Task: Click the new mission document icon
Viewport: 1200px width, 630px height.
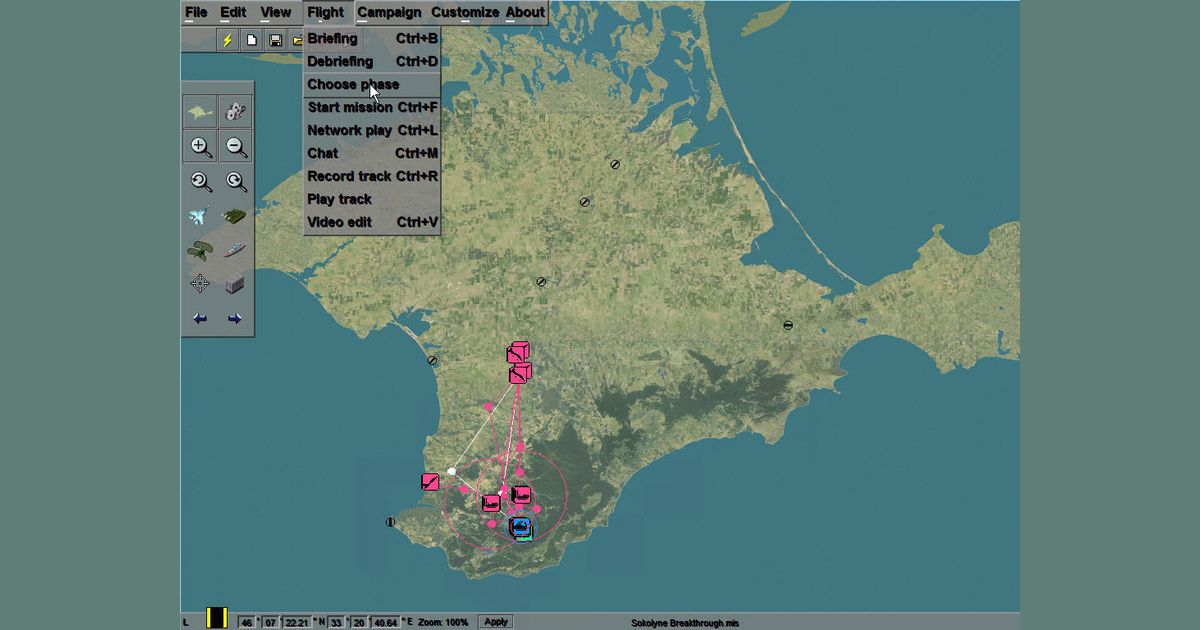Action: tap(252, 40)
